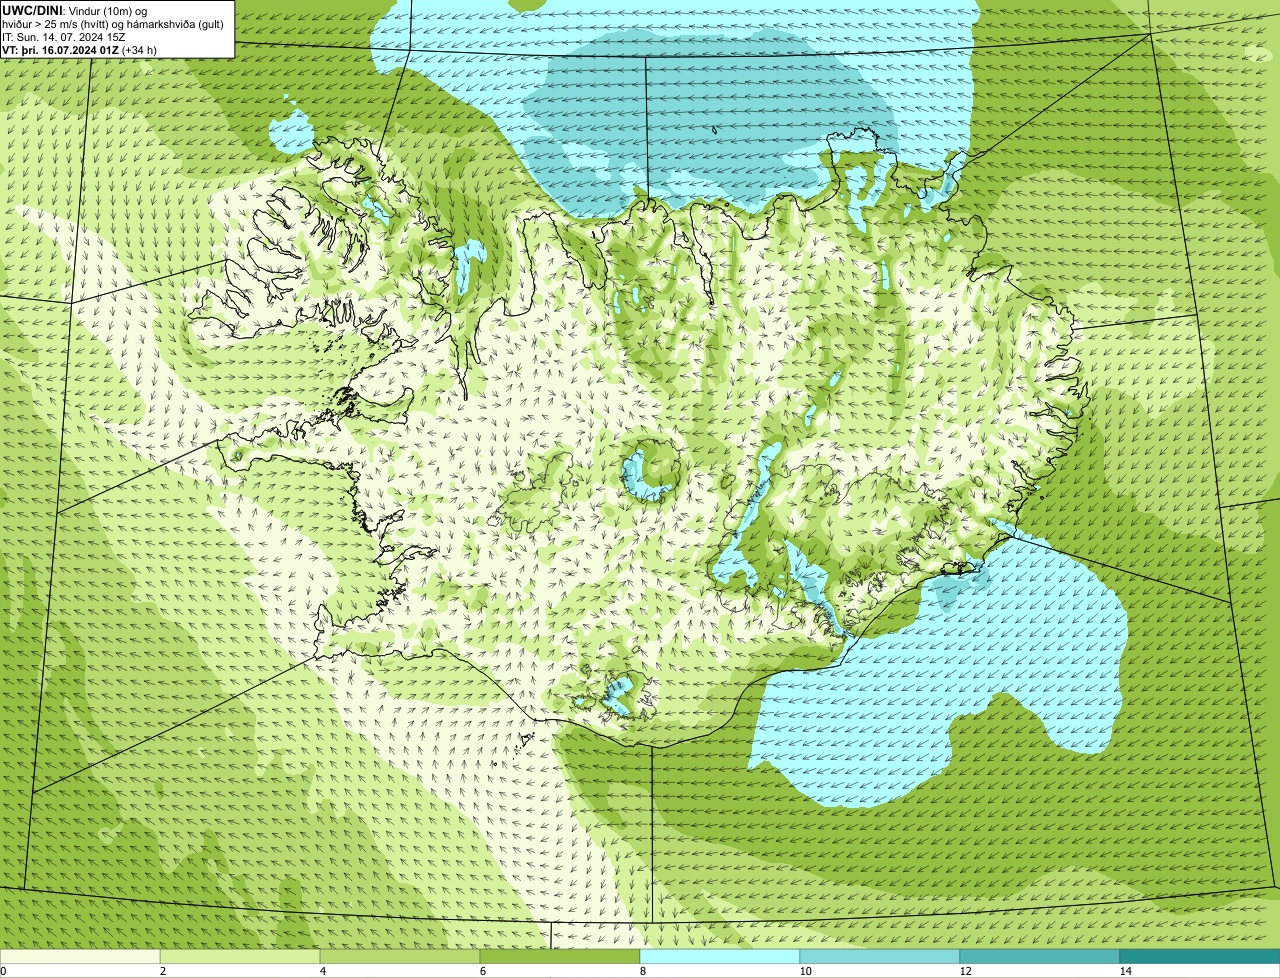This screenshot has width=1280, height=978.
Task: Click the dark teal above-14 m/s legend swatch
Action: point(1200,957)
